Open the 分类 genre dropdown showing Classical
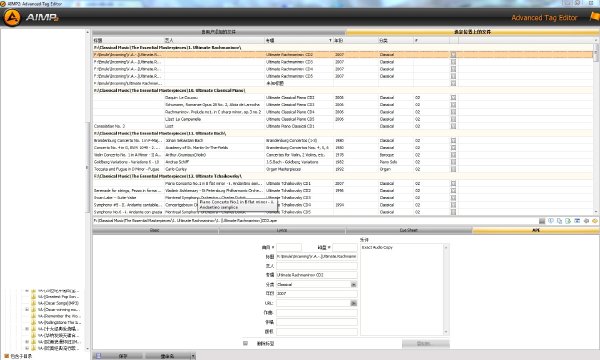 tap(354, 285)
